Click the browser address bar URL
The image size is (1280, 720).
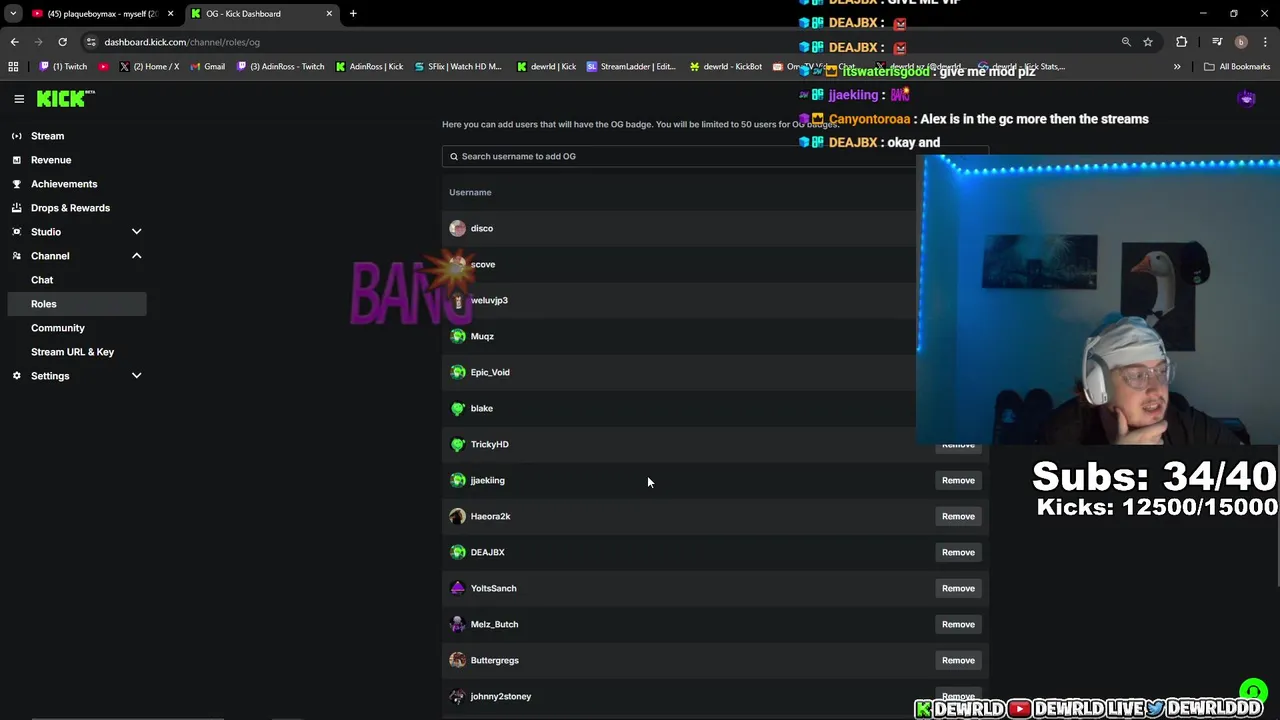(x=182, y=42)
